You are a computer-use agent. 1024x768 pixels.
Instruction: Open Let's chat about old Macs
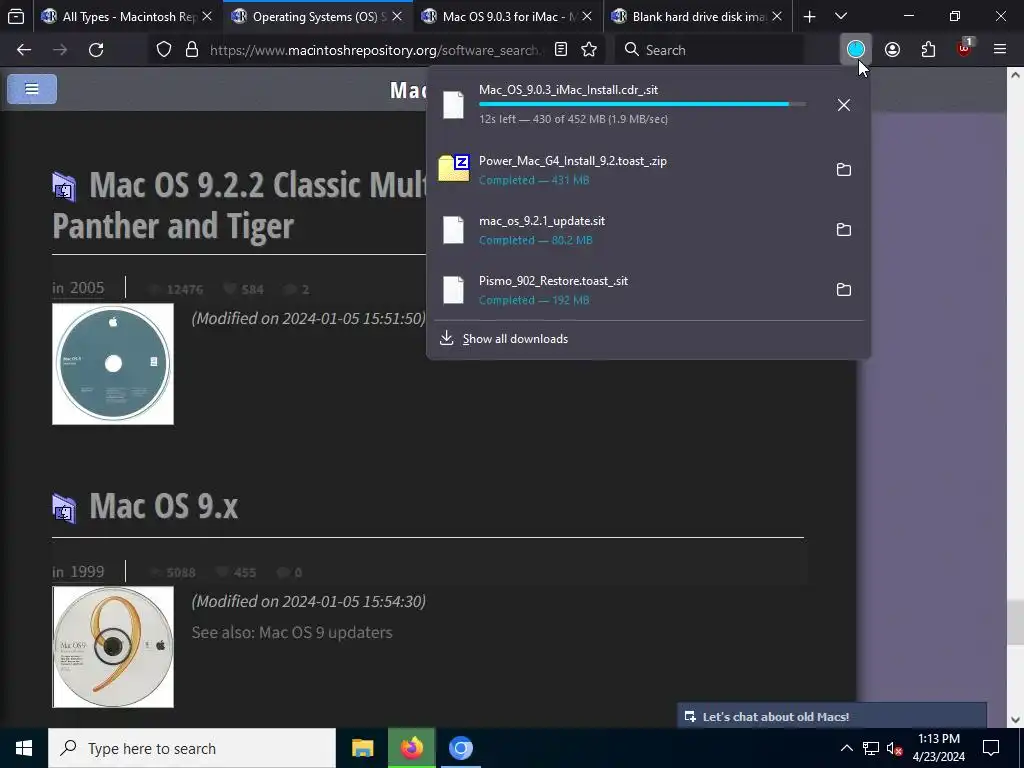coord(831,716)
